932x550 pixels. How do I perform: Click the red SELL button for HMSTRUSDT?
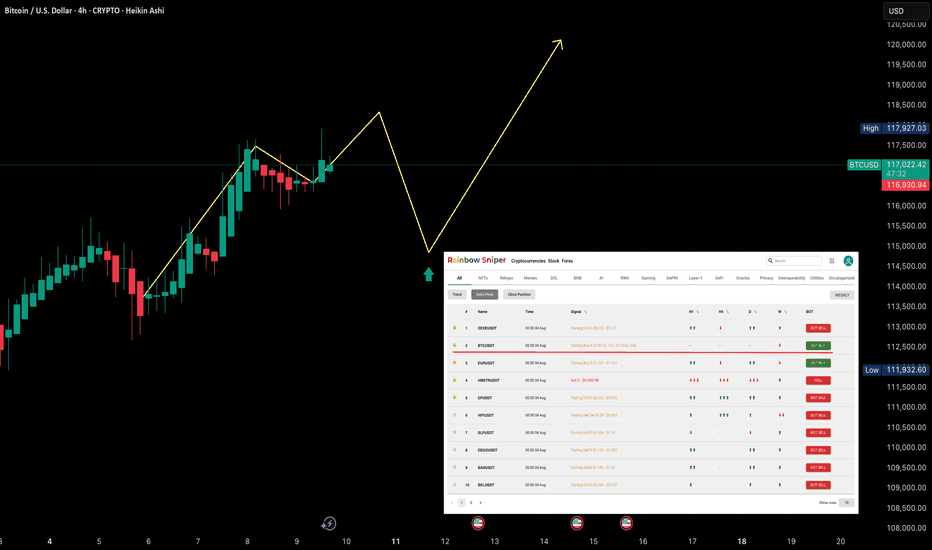[818, 381]
